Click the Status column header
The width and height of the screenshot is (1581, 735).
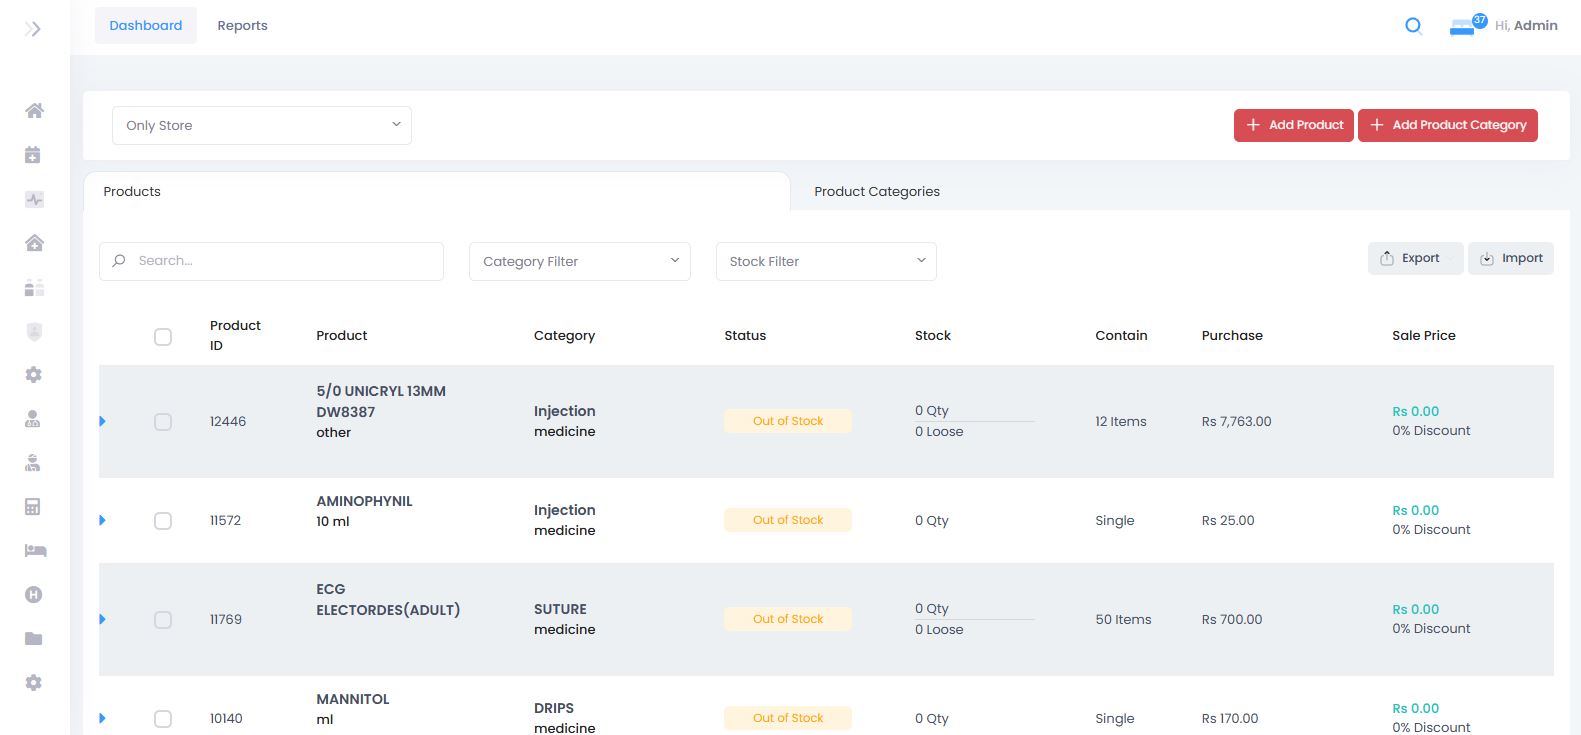[x=745, y=335]
